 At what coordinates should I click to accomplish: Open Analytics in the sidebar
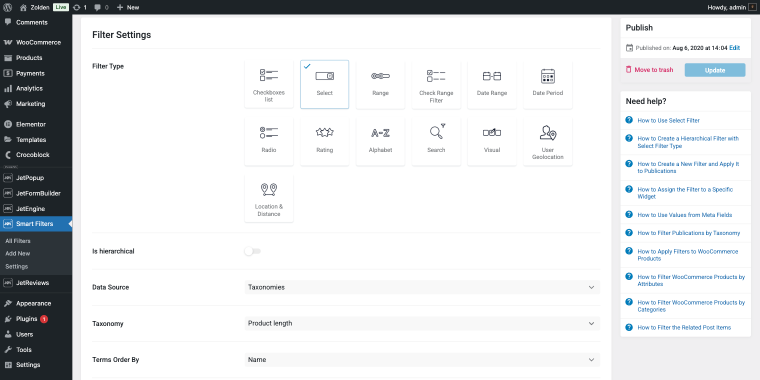point(36,88)
